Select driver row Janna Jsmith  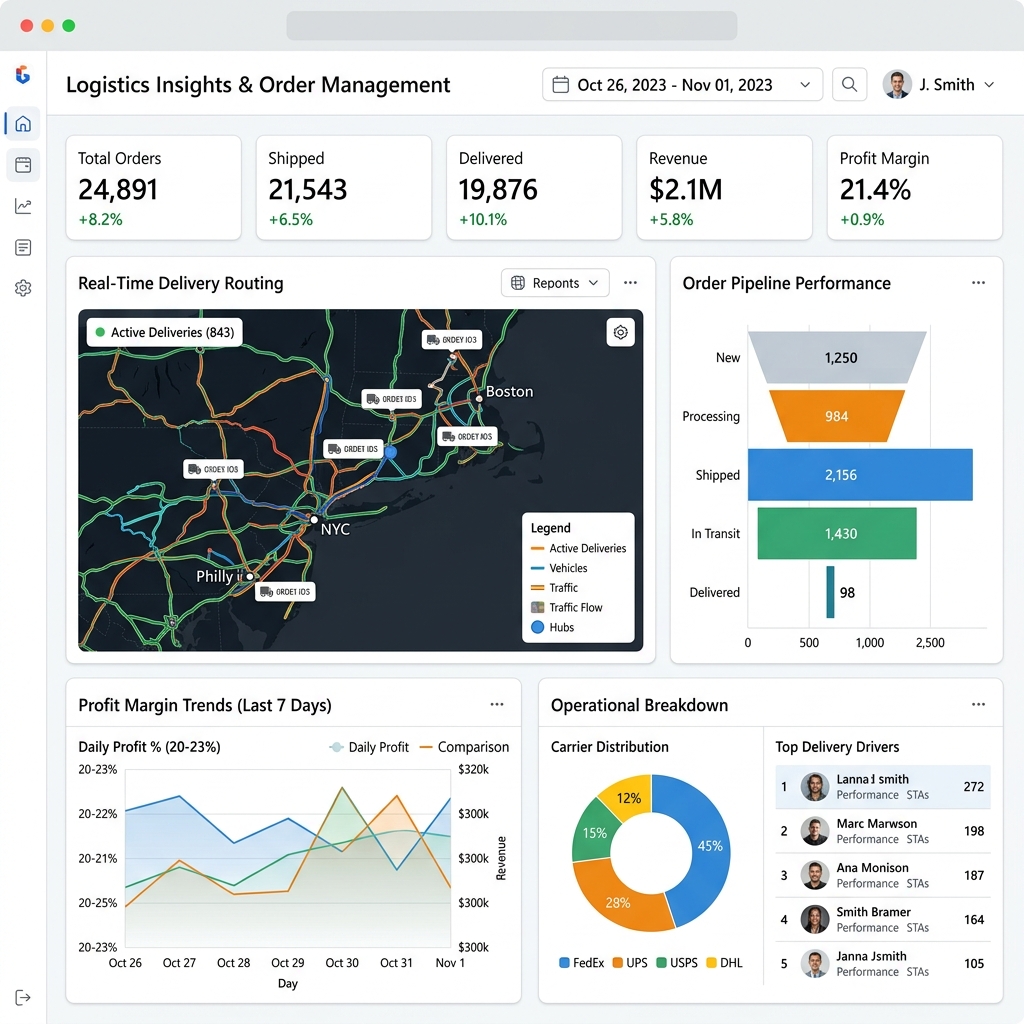coord(882,963)
